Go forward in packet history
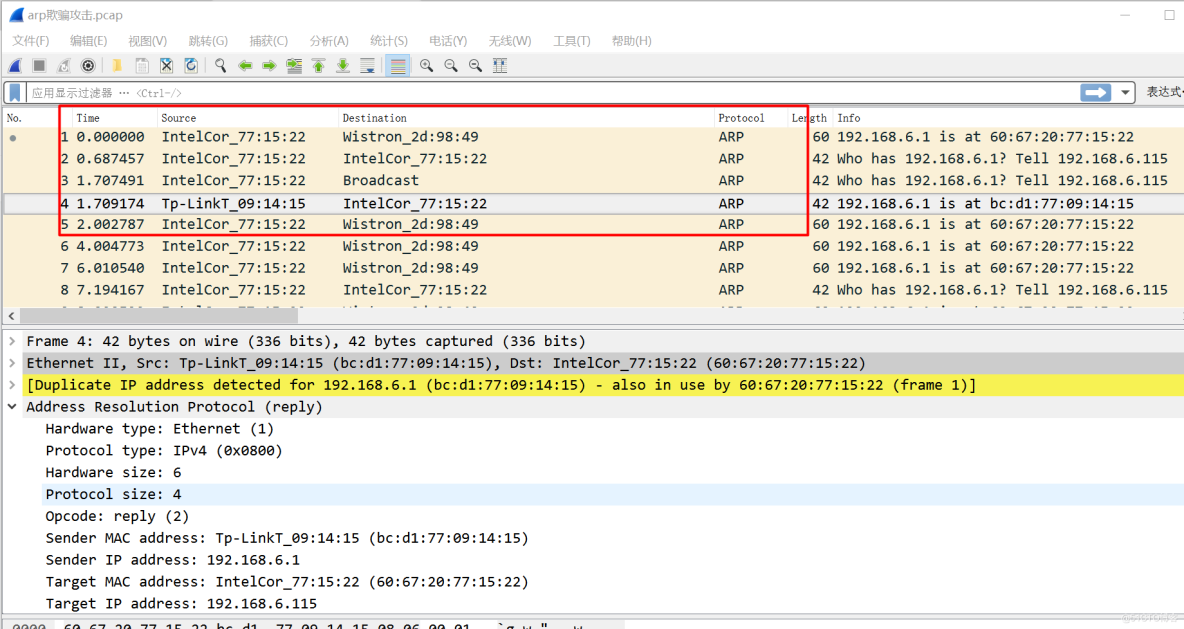This screenshot has height=629, width=1184. click(269, 66)
